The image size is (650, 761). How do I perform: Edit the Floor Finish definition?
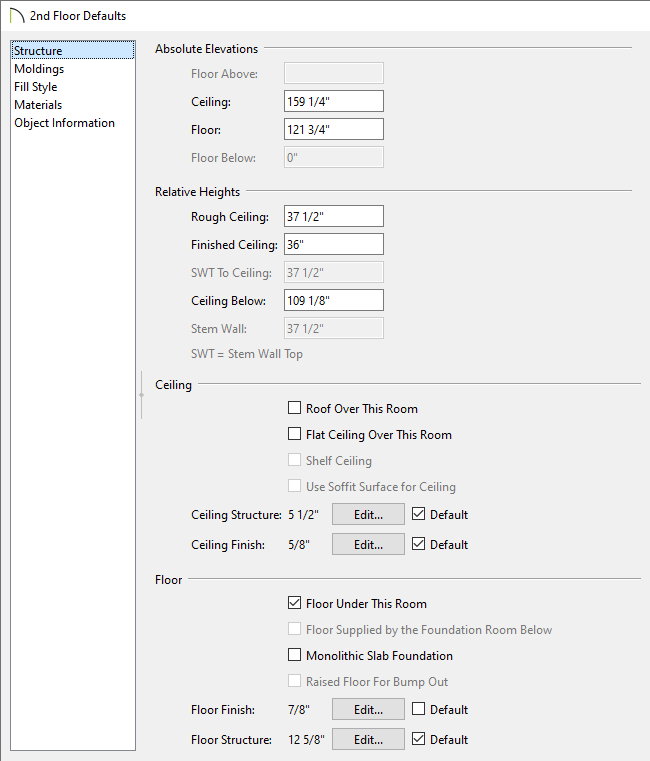pyautogui.click(x=368, y=710)
